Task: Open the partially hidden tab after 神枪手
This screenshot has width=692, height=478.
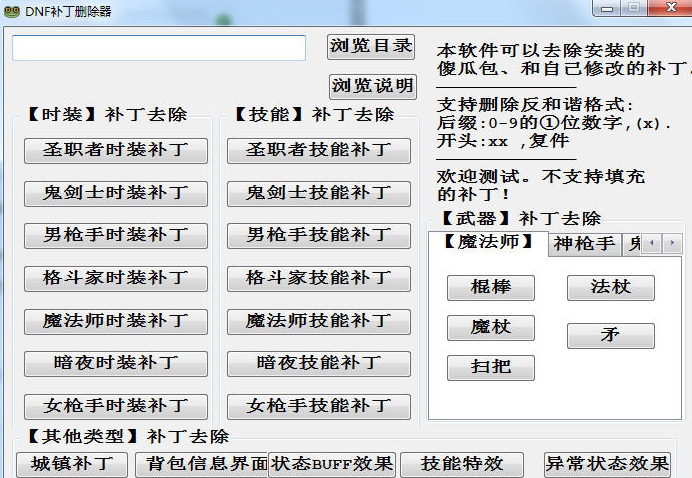Action: [632, 244]
